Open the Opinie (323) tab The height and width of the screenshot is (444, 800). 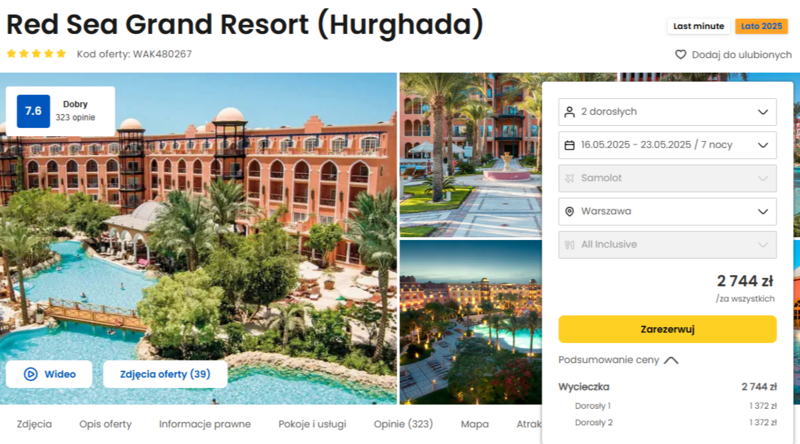coord(403,424)
